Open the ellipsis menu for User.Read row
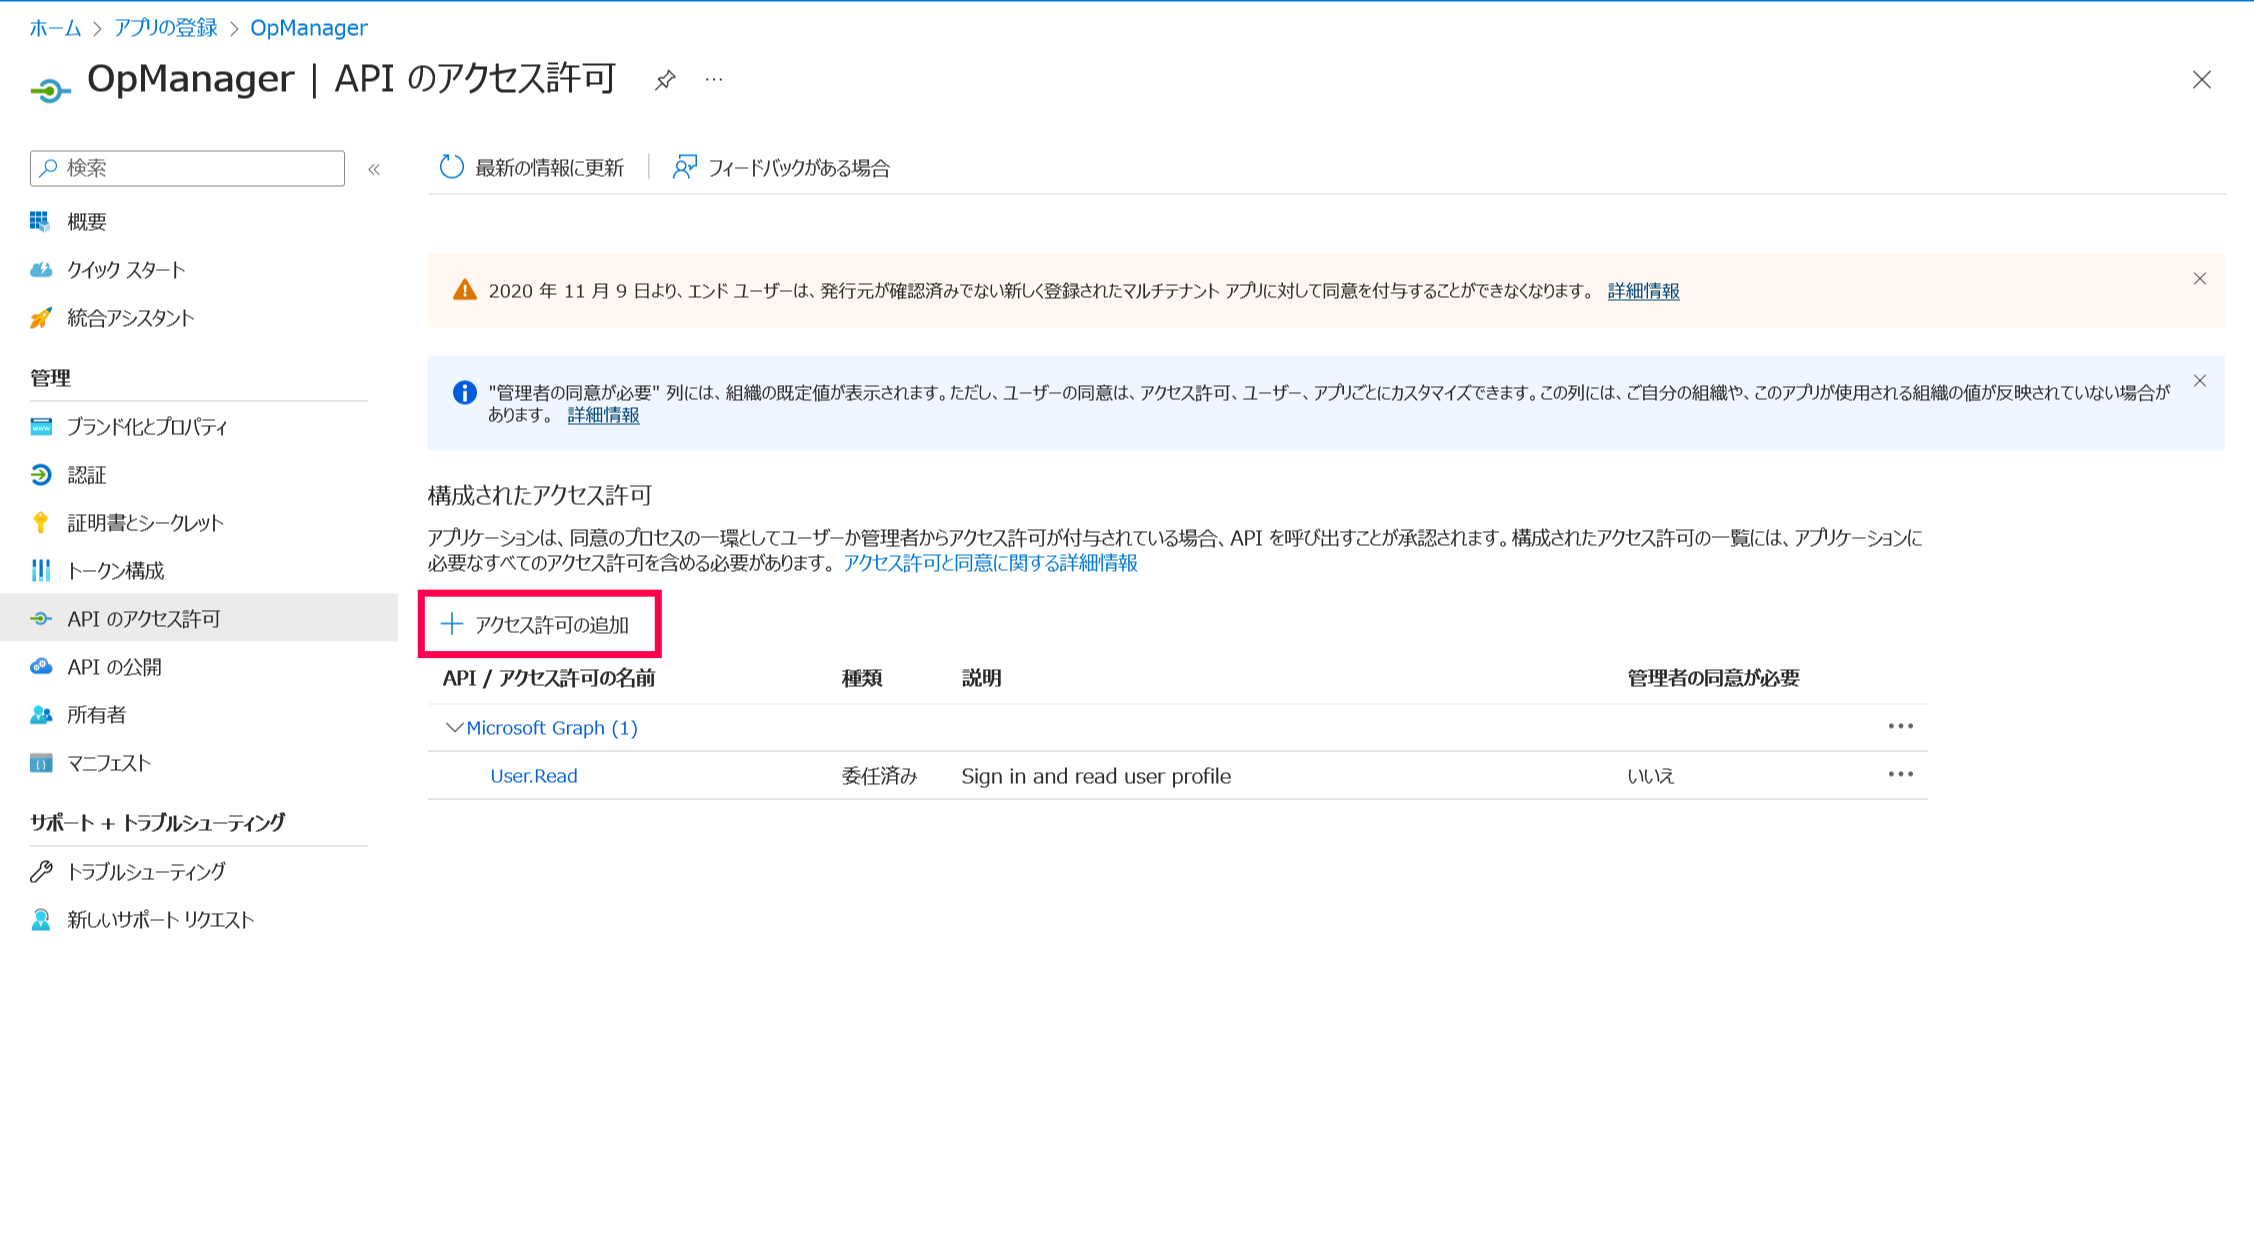The image size is (2254, 1246). (1901, 774)
